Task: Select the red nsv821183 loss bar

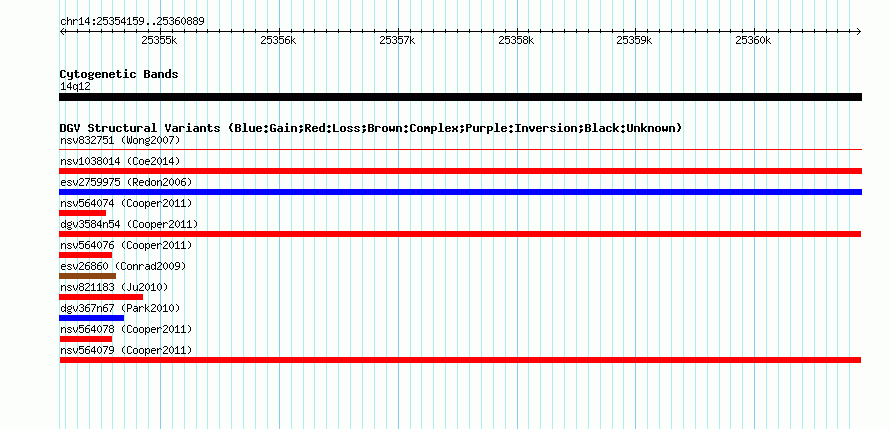Action: tap(101, 297)
